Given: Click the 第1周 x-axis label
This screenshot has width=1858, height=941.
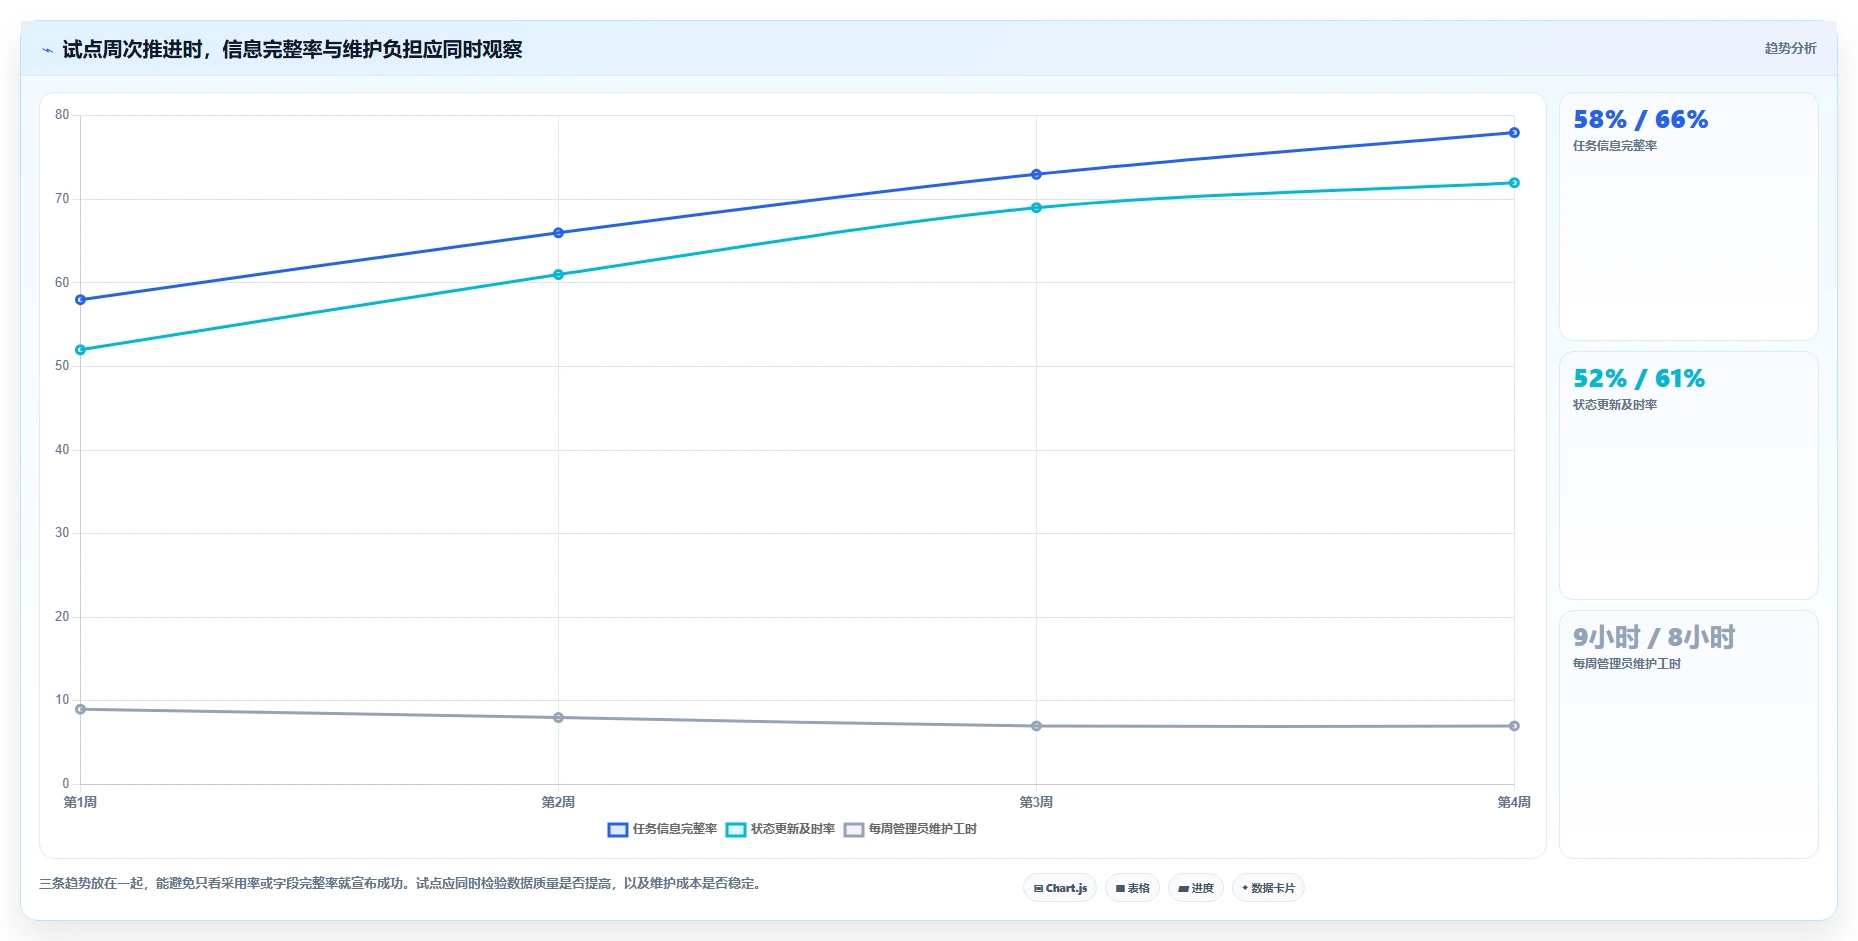Looking at the screenshot, I should (x=81, y=802).
